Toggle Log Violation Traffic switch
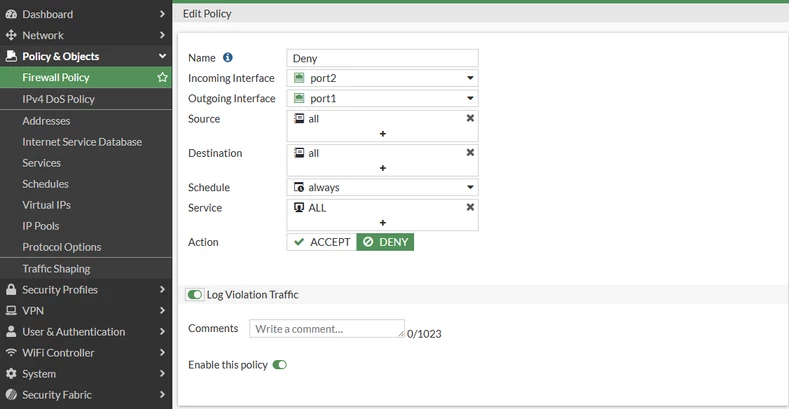 tap(194, 295)
